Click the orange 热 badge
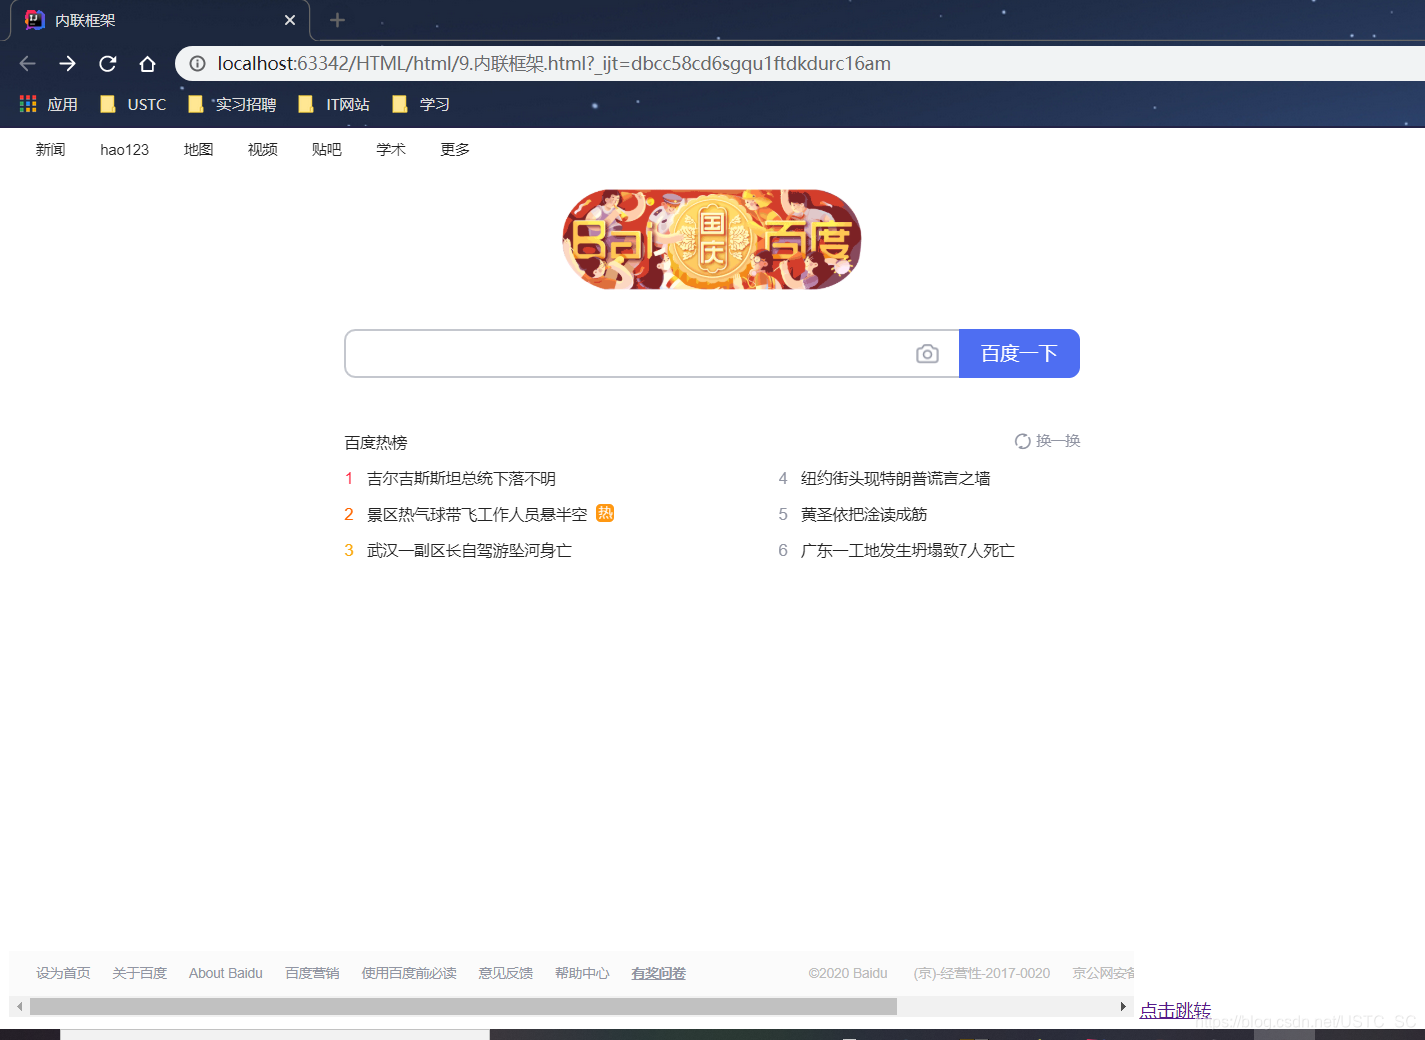The image size is (1425, 1040). coord(605,513)
